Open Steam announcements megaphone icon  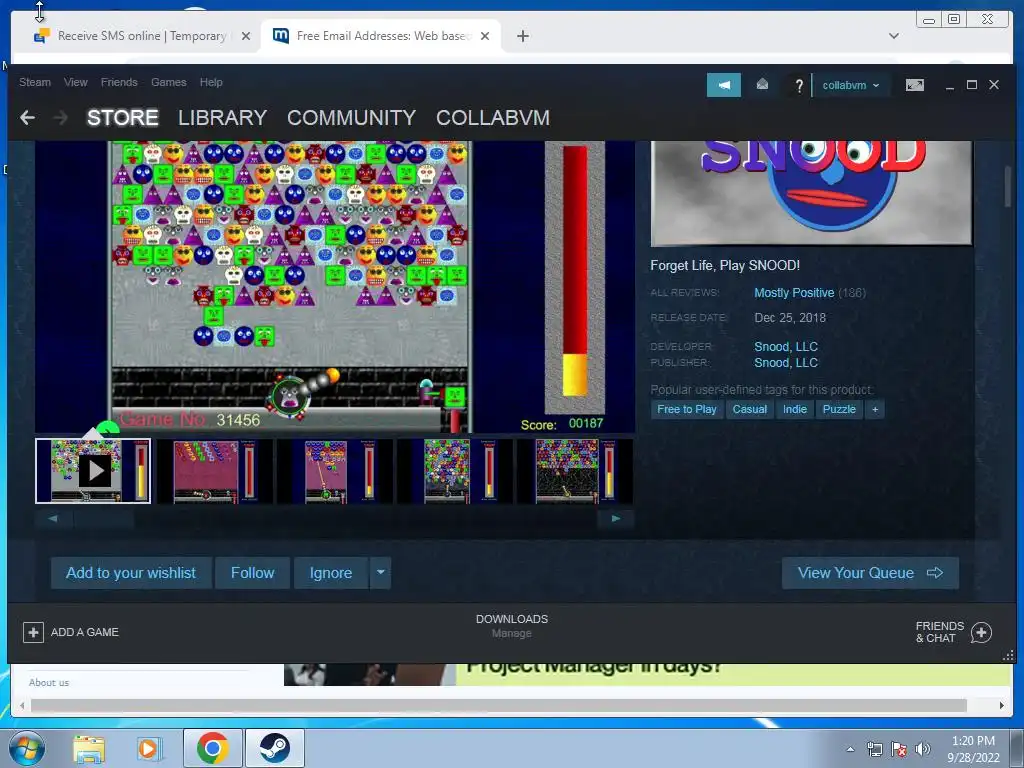[724, 85]
